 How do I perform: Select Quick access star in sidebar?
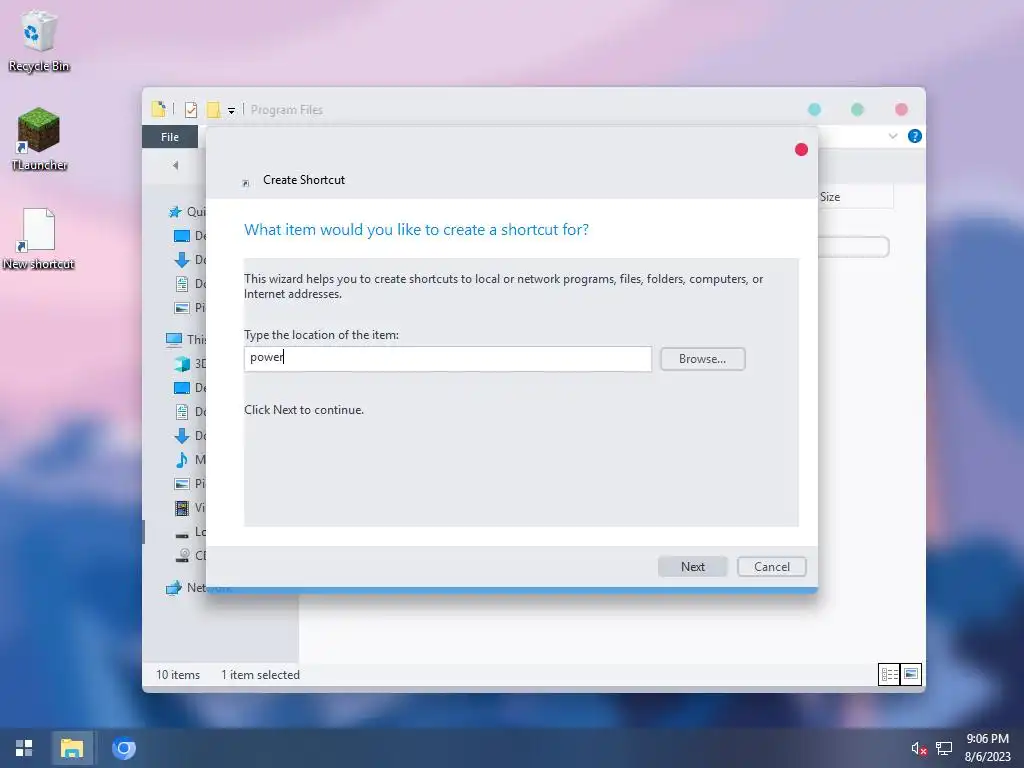tap(174, 212)
